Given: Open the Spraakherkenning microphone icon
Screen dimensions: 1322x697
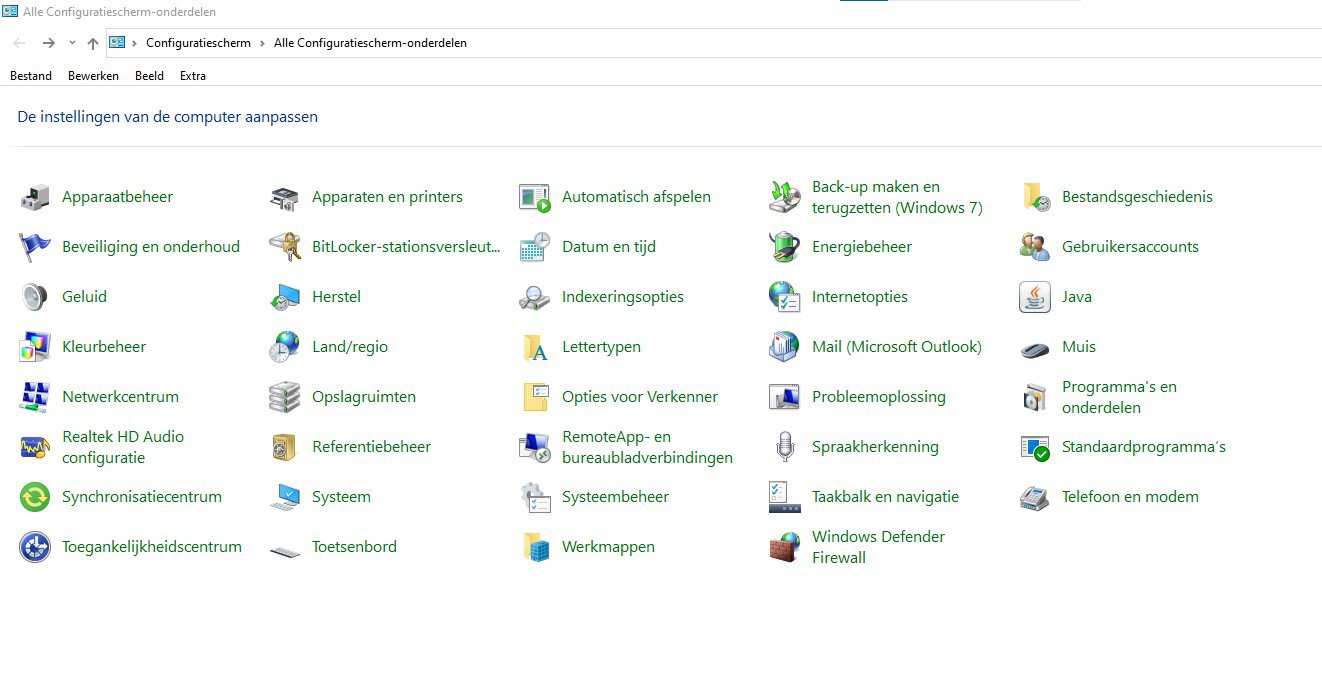Looking at the screenshot, I should point(785,447).
